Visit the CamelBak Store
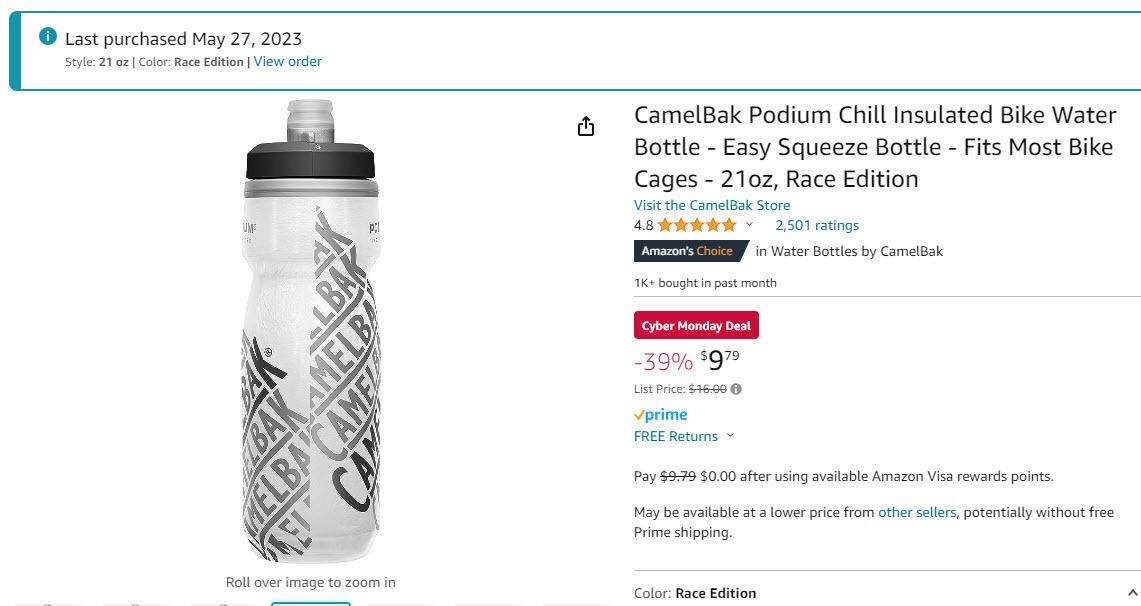The width and height of the screenshot is (1141, 606). click(x=712, y=205)
